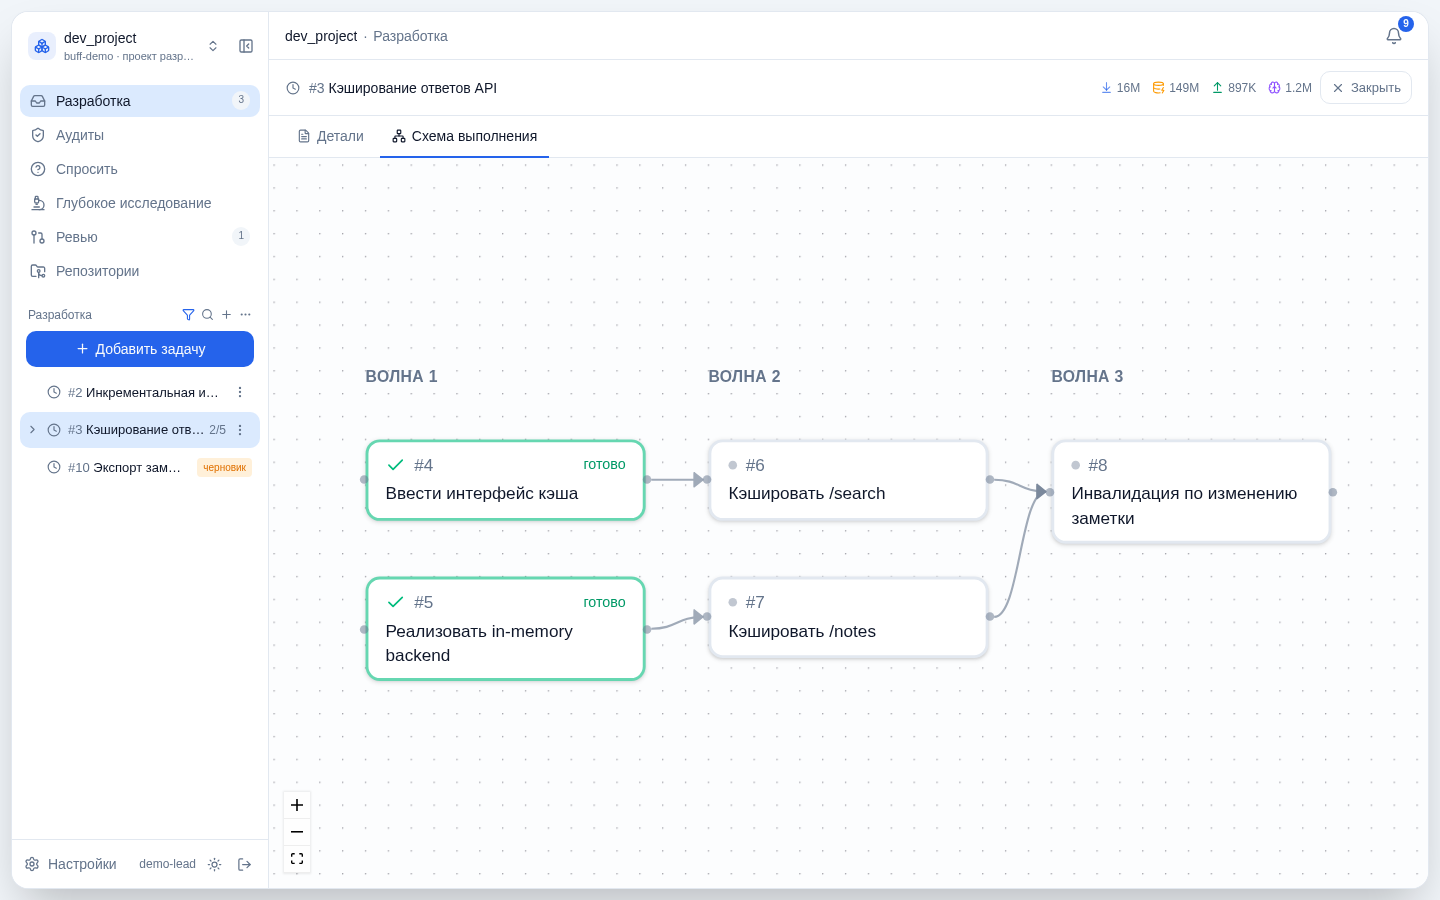The width and height of the screenshot is (1440, 900).
Task: Click the ВОЛНА 3 label
Action: pos(1087,377)
